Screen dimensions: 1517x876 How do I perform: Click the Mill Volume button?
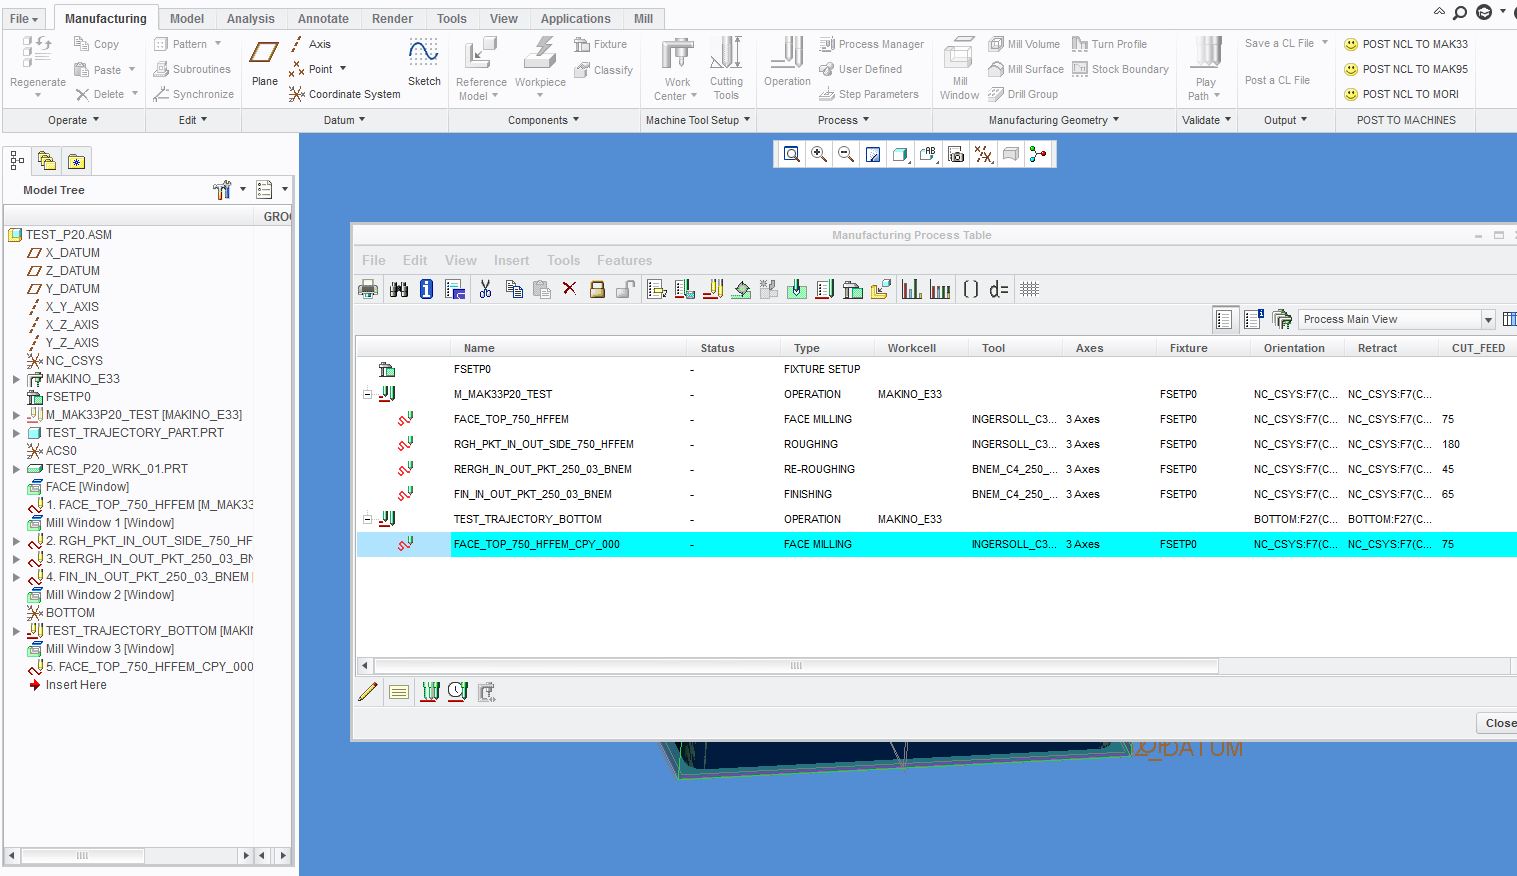(x=1024, y=44)
